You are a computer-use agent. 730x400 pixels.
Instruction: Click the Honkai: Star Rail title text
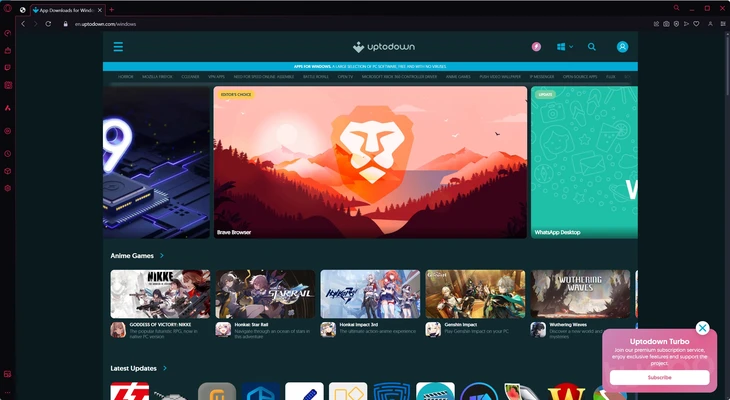tap(251, 325)
